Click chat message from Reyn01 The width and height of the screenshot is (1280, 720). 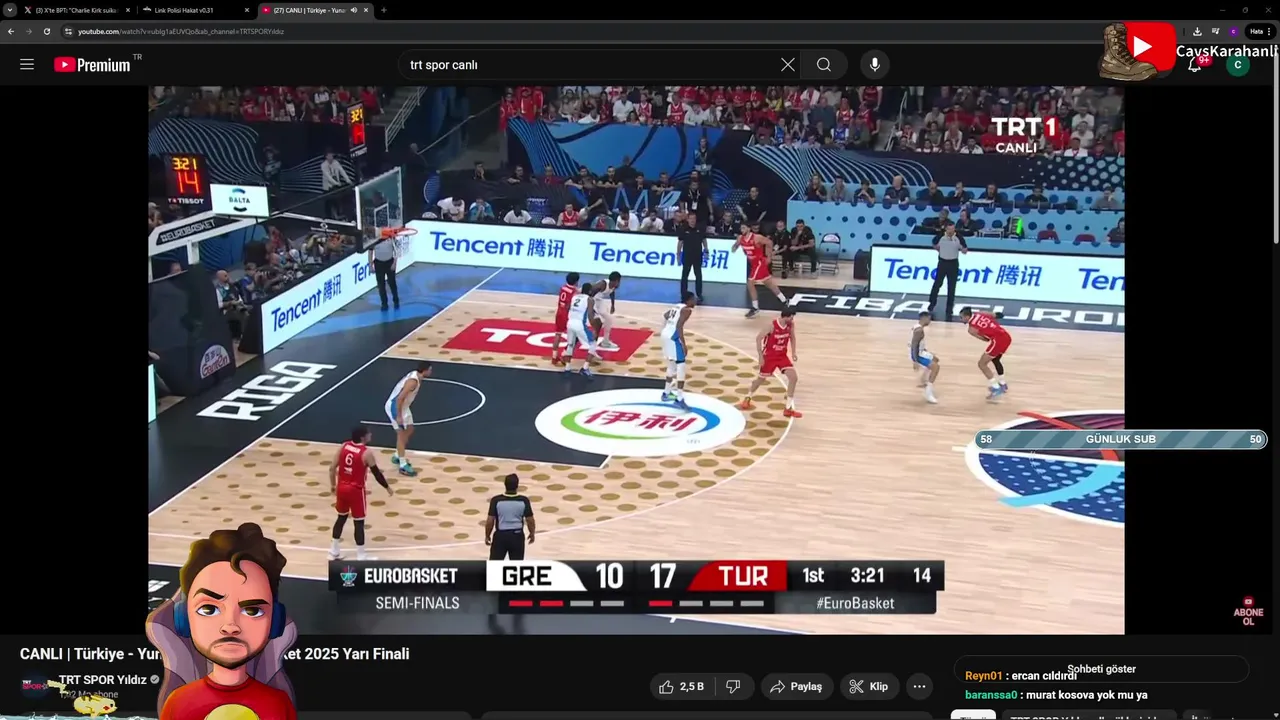pos(1021,676)
